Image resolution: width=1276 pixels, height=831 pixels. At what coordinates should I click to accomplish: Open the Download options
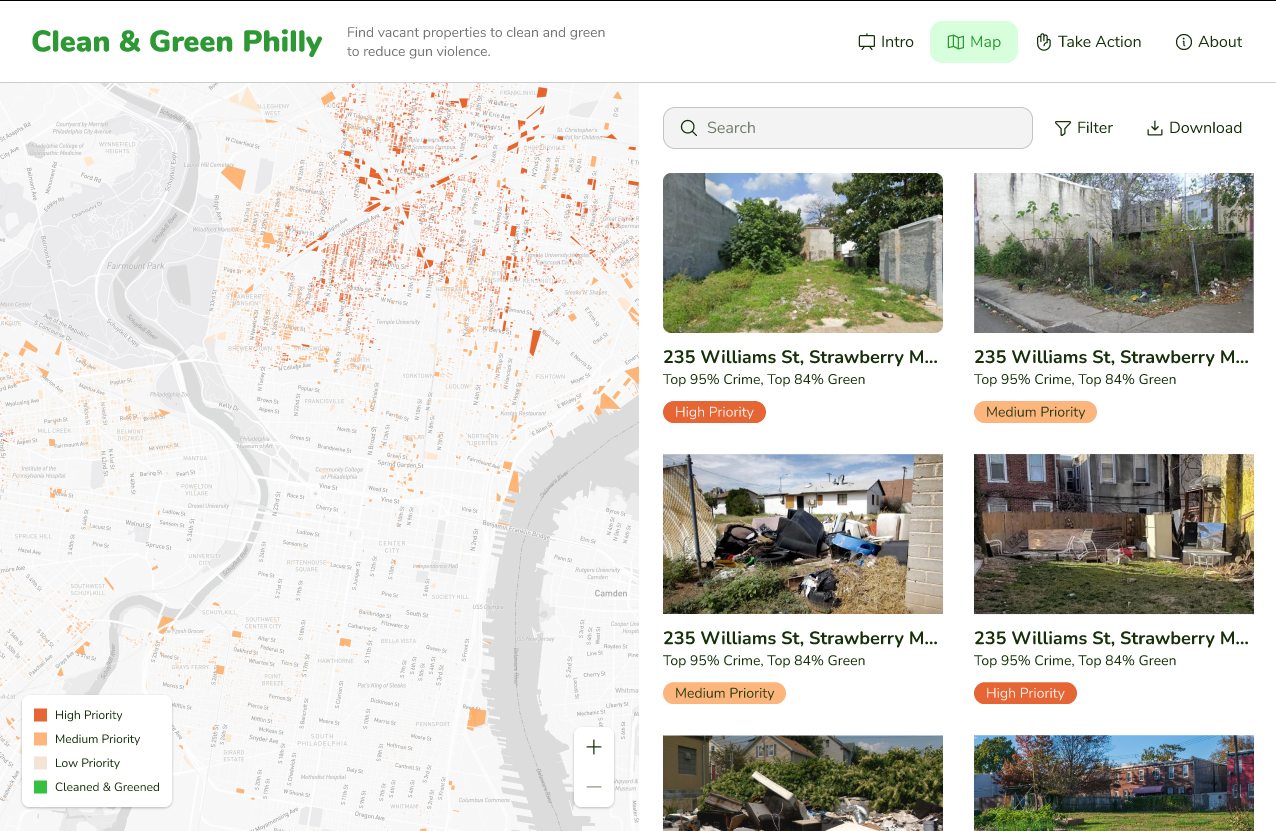click(1194, 128)
